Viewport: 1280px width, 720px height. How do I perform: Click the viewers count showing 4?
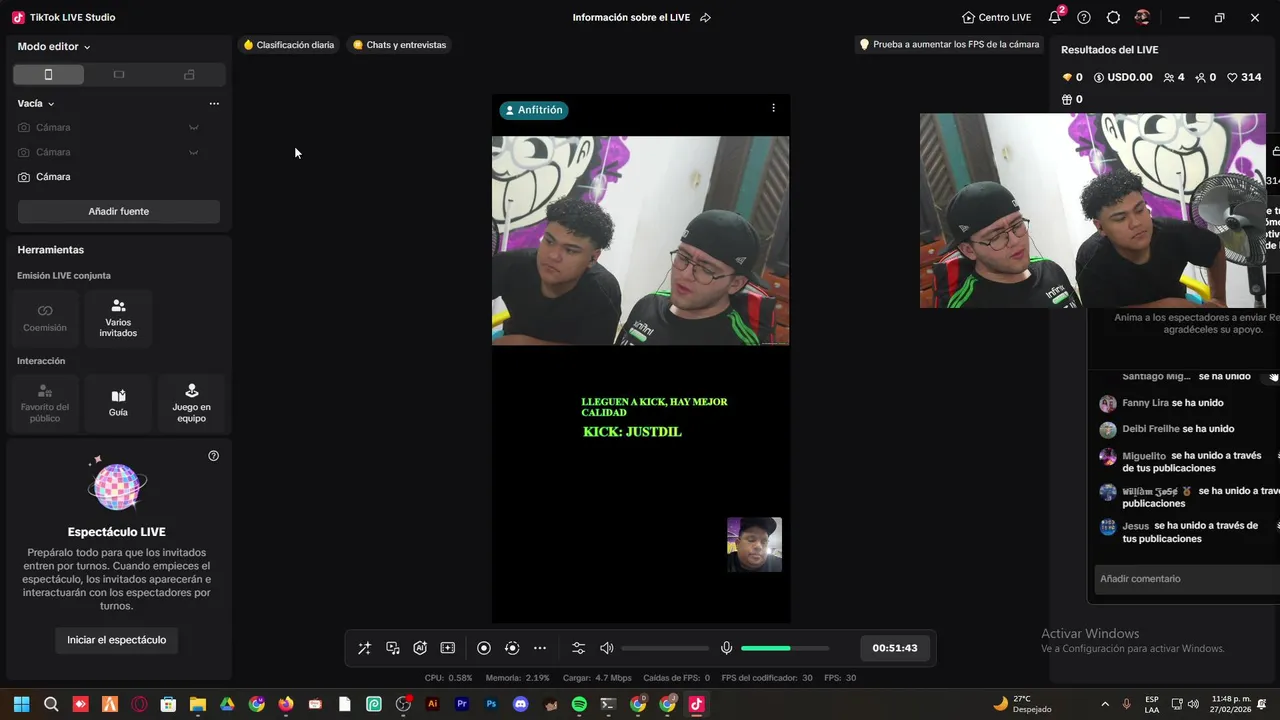[1174, 77]
